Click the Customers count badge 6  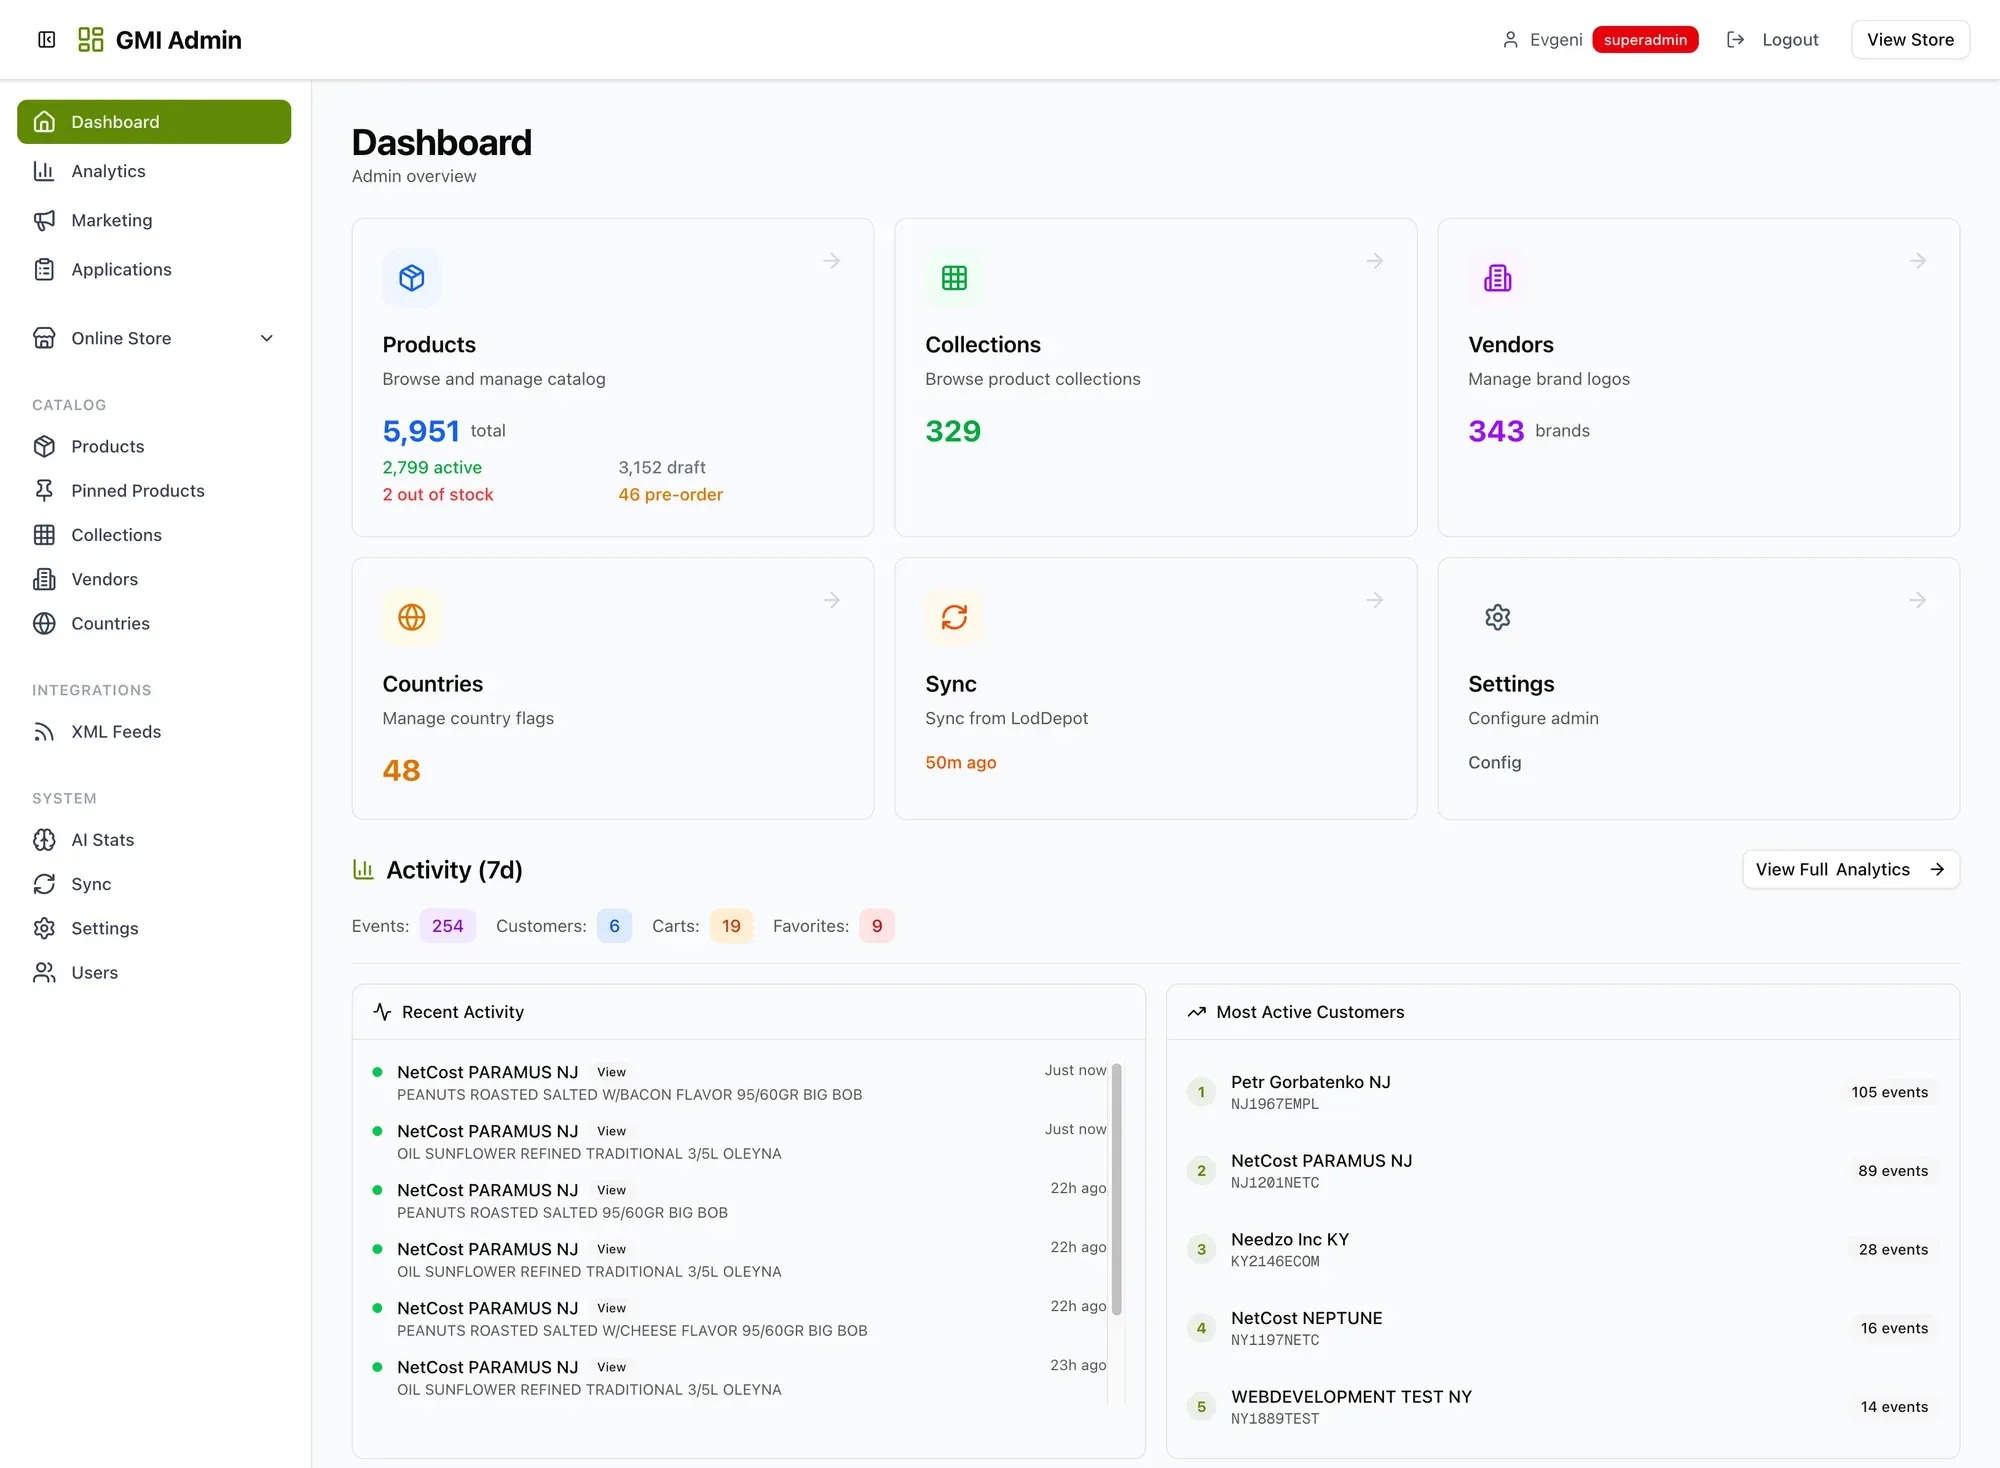pos(614,926)
